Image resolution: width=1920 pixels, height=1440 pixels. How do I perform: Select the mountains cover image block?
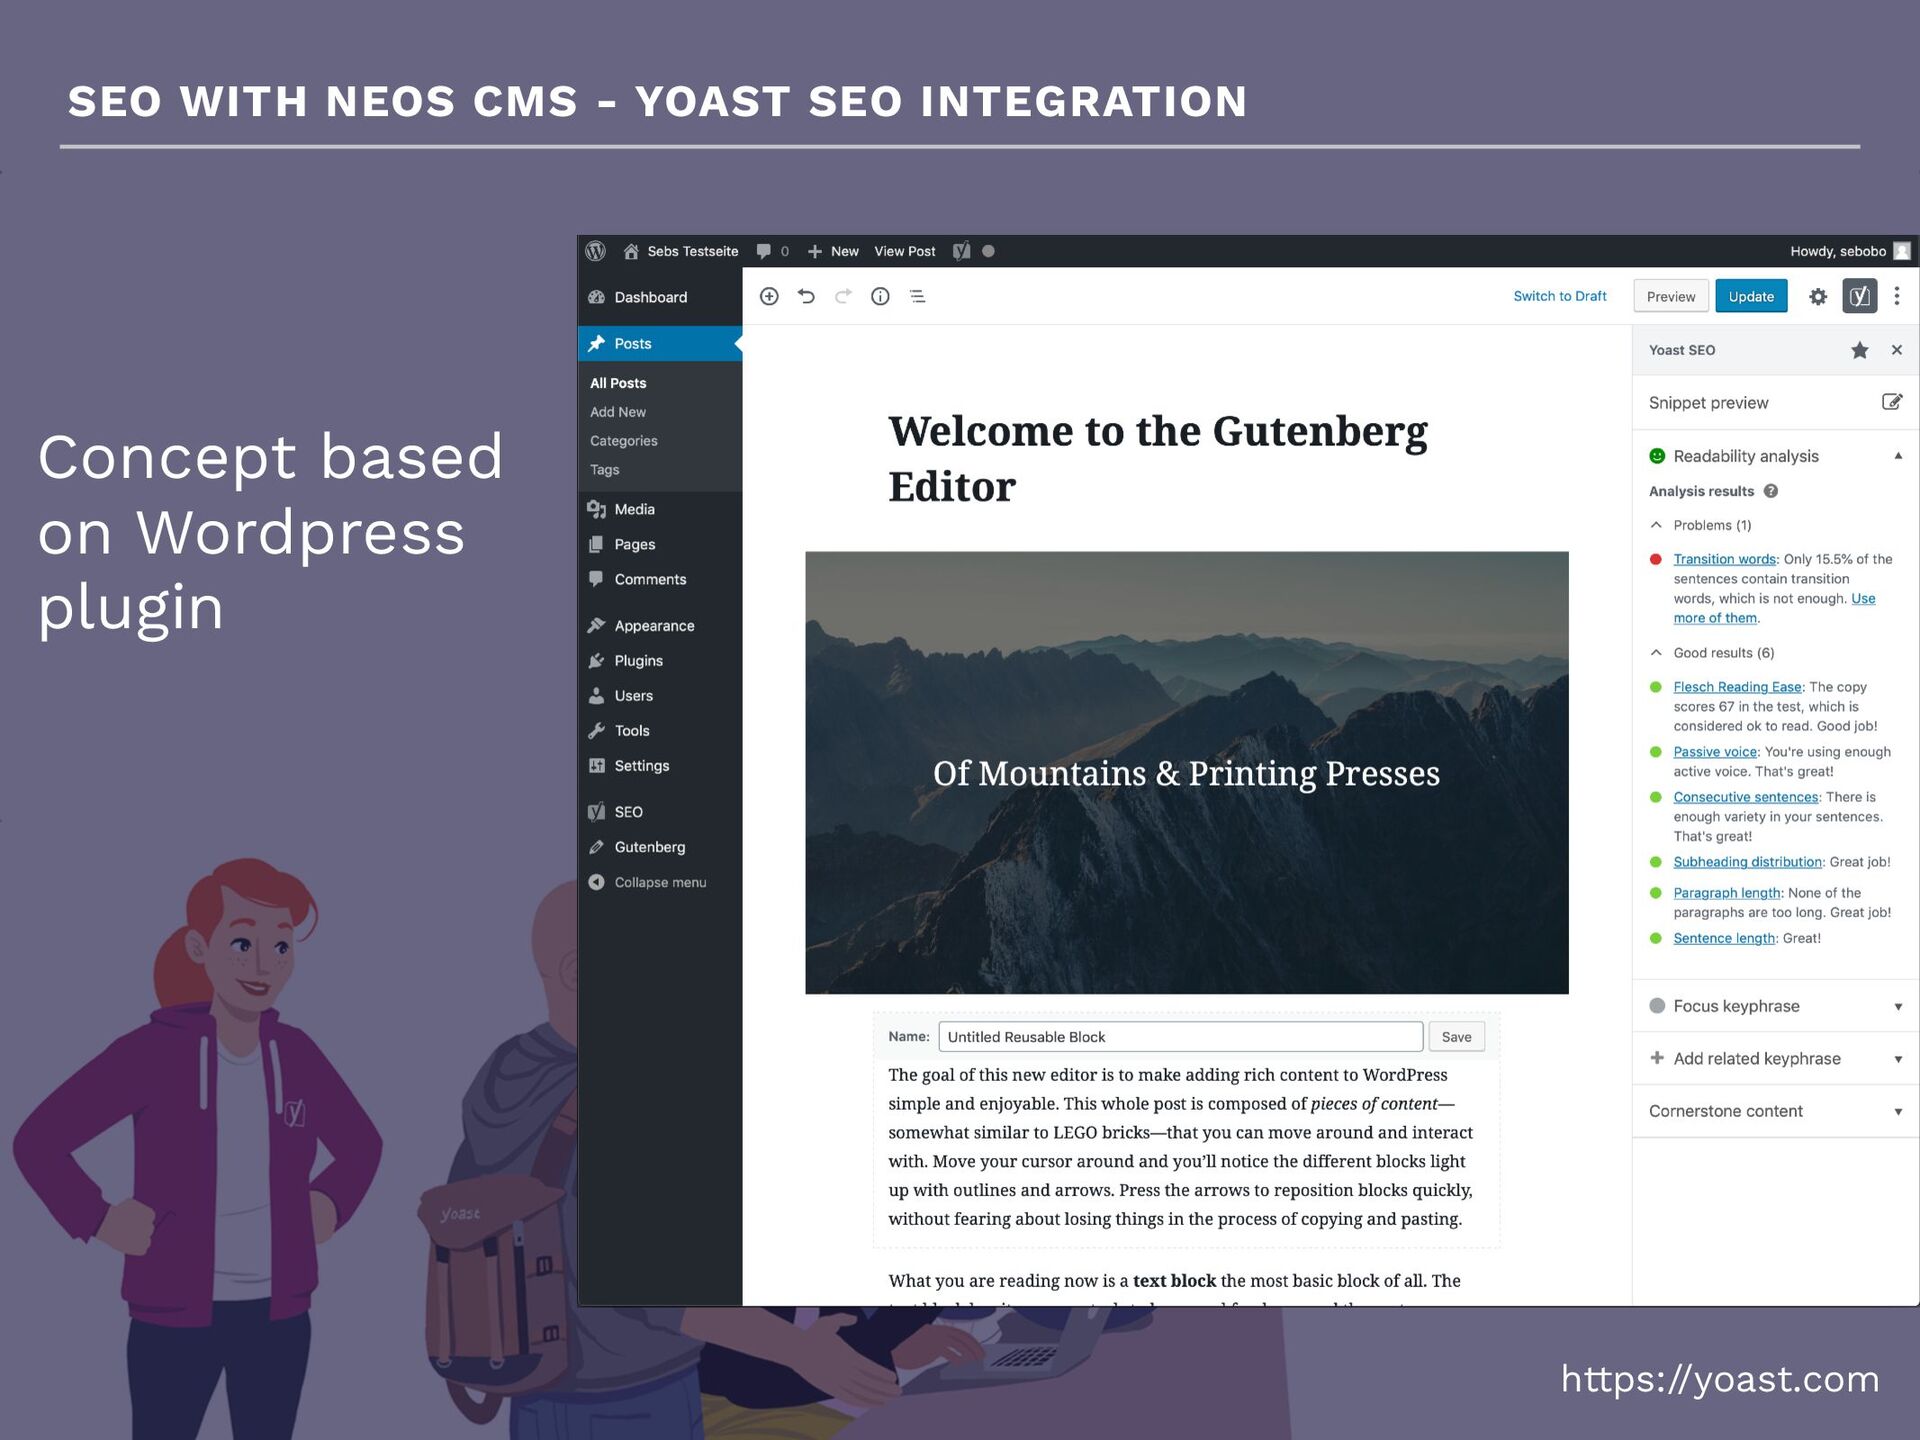click(x=1186, y=772)
